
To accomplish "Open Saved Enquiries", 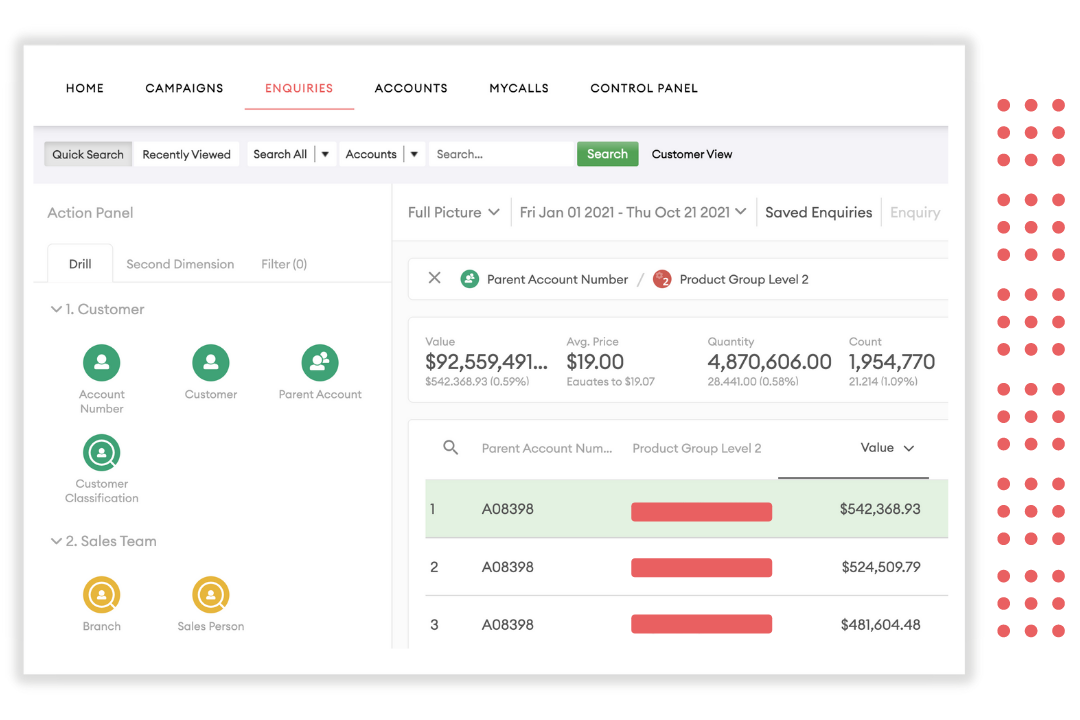I will coord(818,212).
